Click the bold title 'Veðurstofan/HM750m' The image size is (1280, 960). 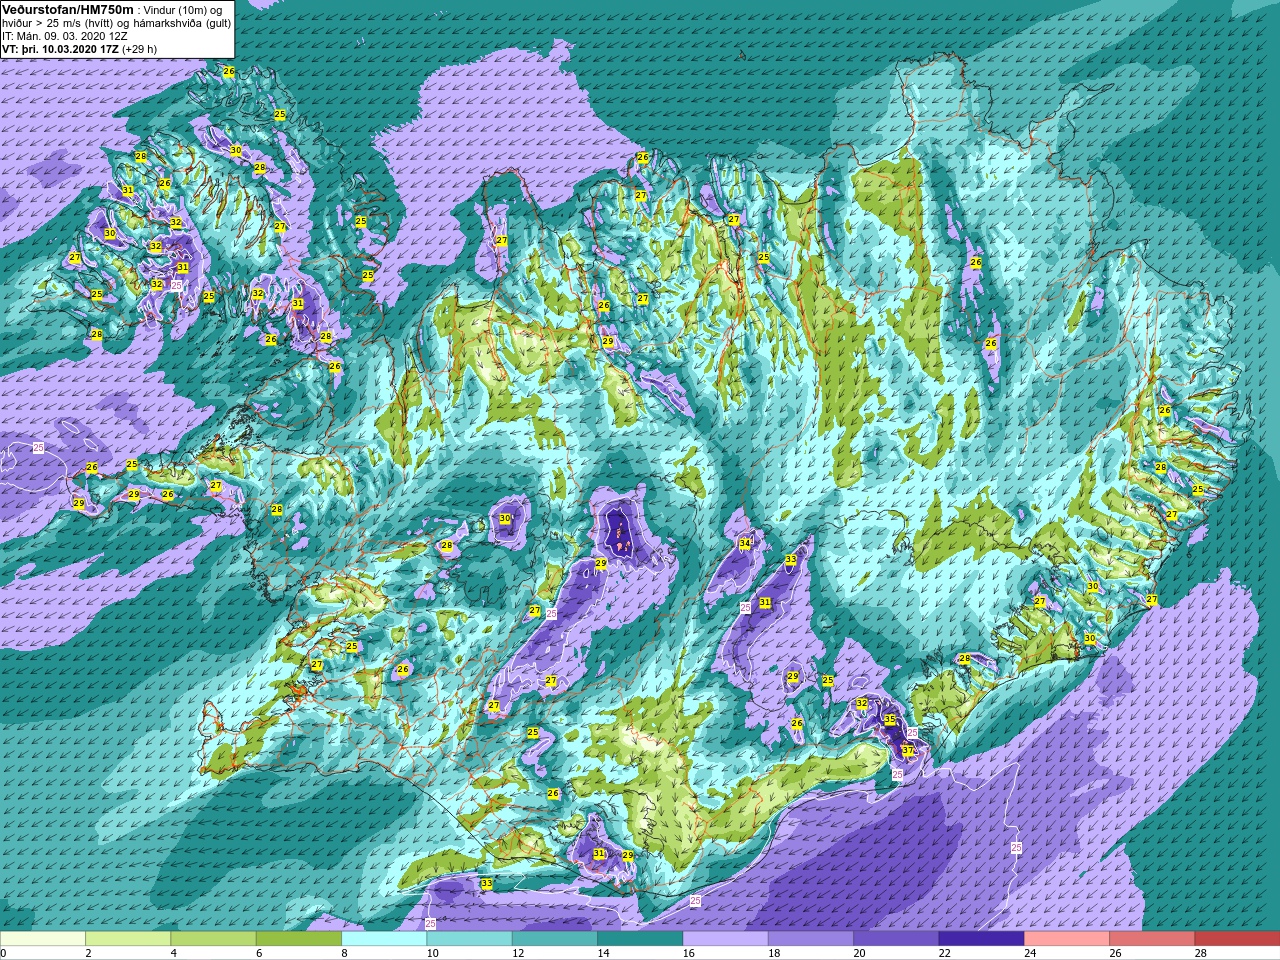click(x=67, y=9)
